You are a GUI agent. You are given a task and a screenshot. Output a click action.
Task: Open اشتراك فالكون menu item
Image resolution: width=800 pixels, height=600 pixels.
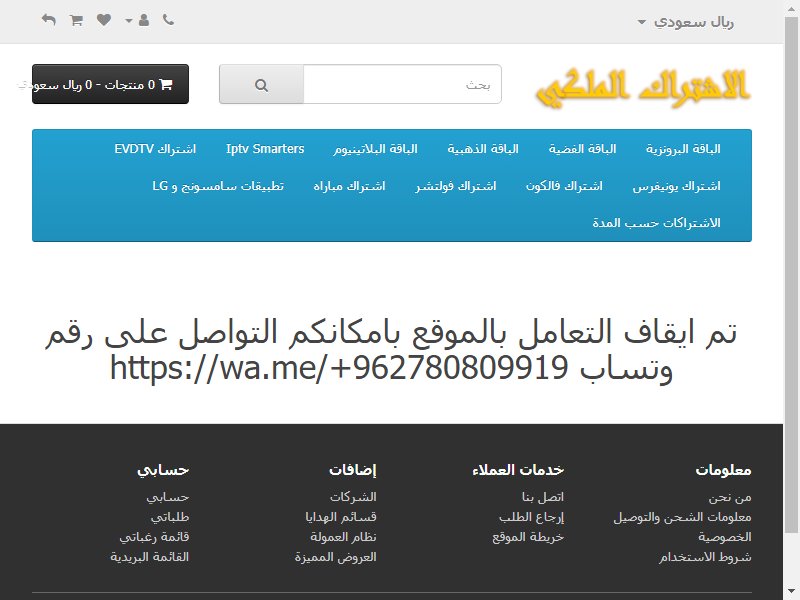pyautogui.click(x=564, y=186)
